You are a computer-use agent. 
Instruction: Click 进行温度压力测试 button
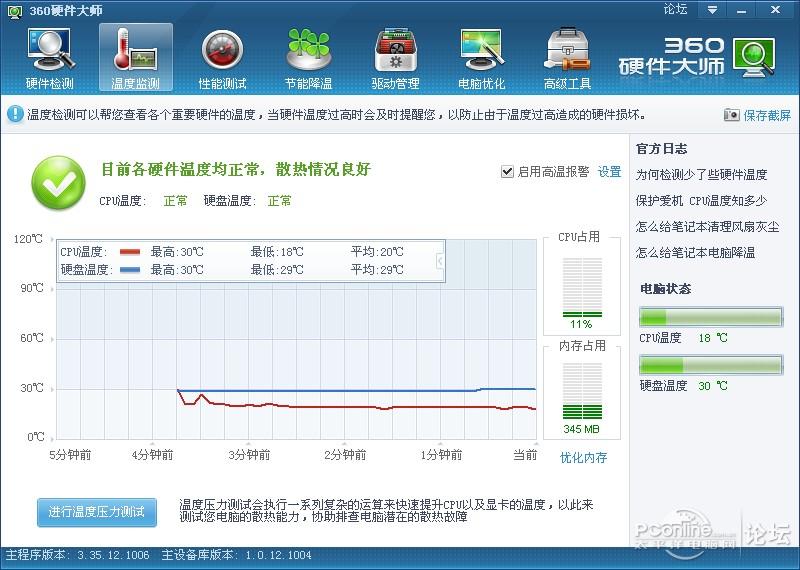[x=97, y=512]
